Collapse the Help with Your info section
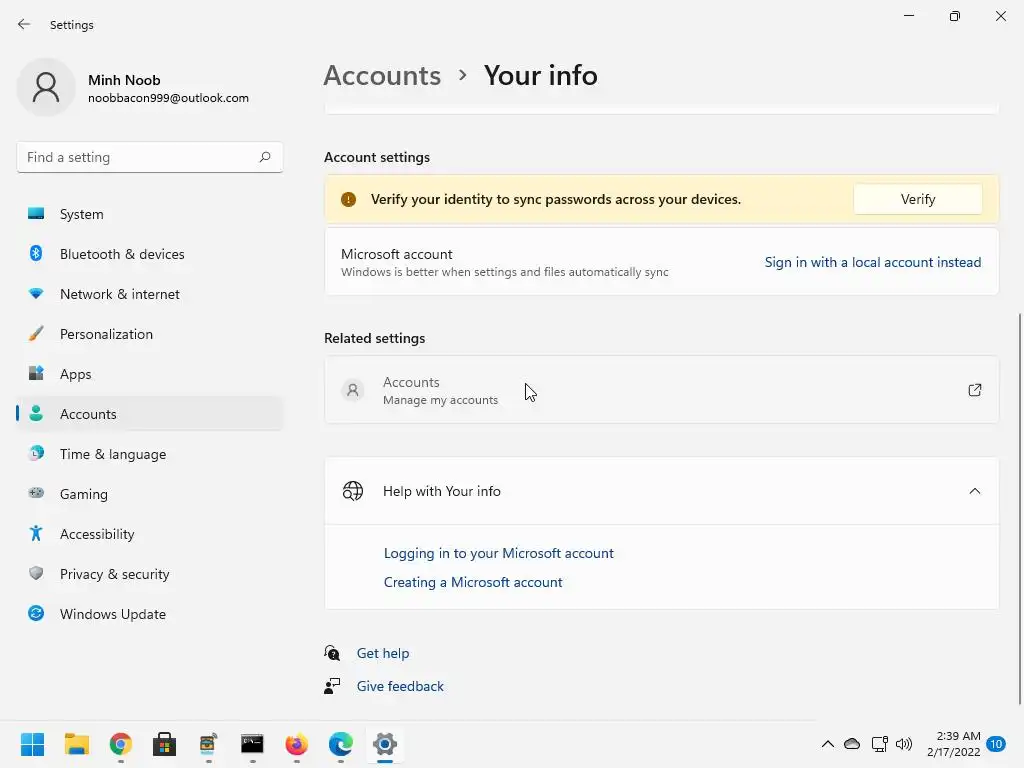1024x768 pixels. [x=975, y=491]
